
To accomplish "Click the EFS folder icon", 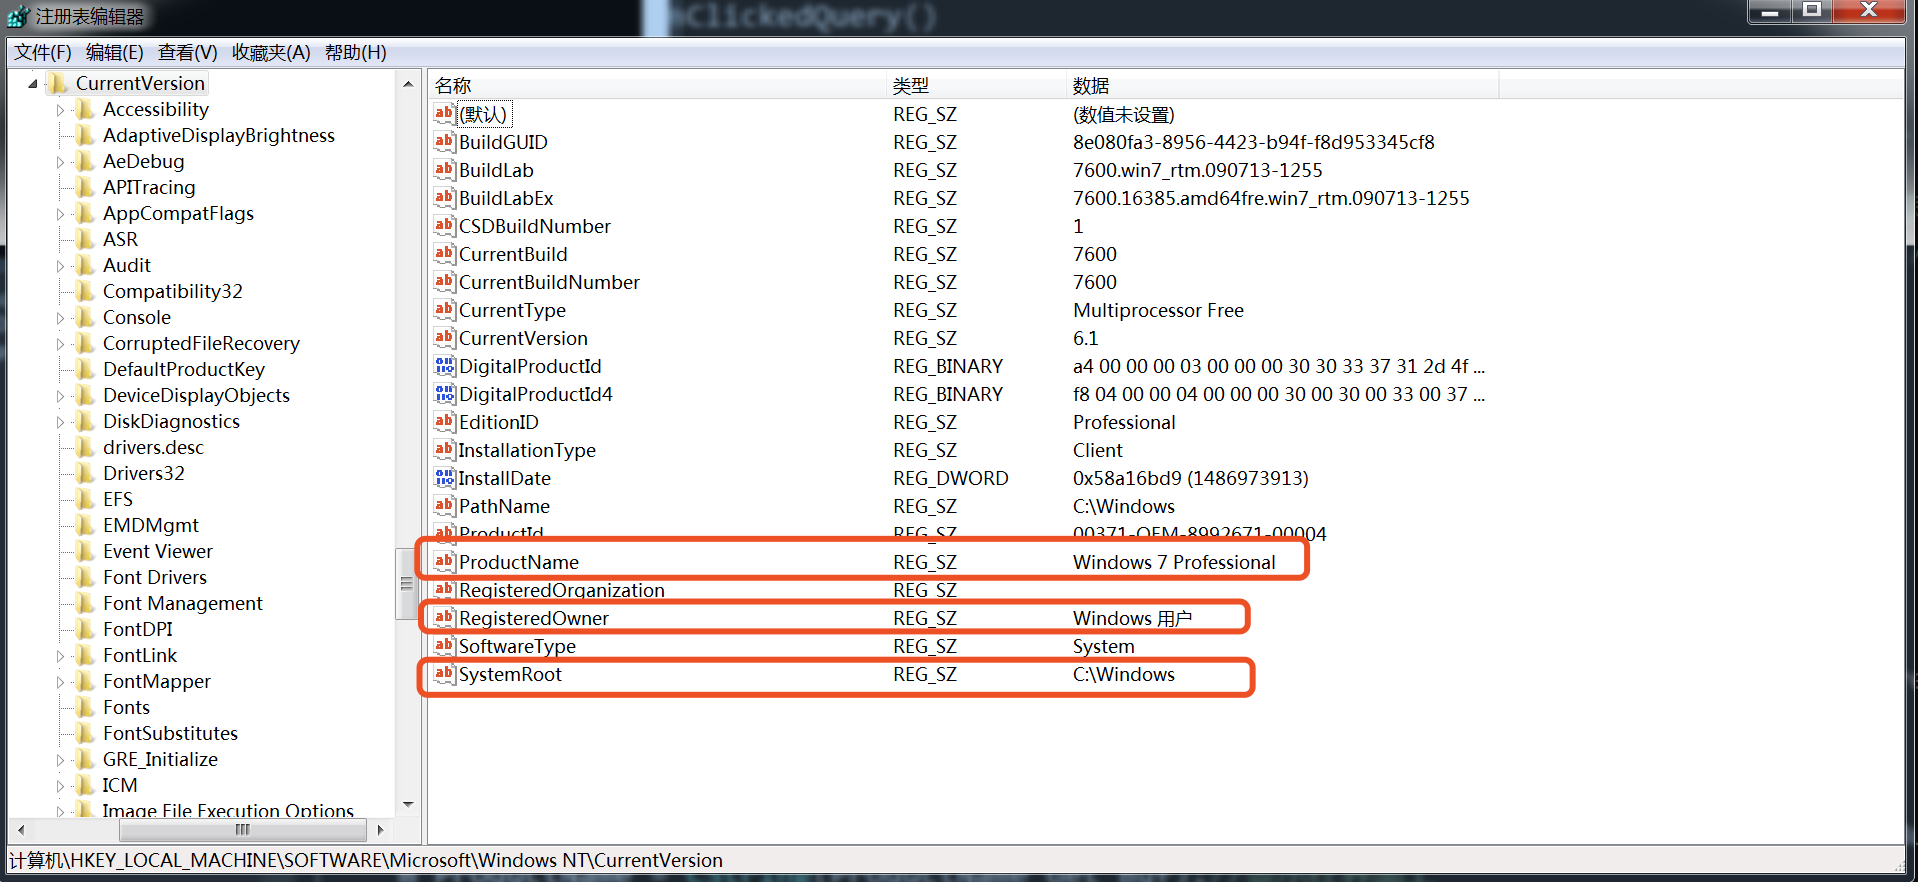I will [87, 499].
